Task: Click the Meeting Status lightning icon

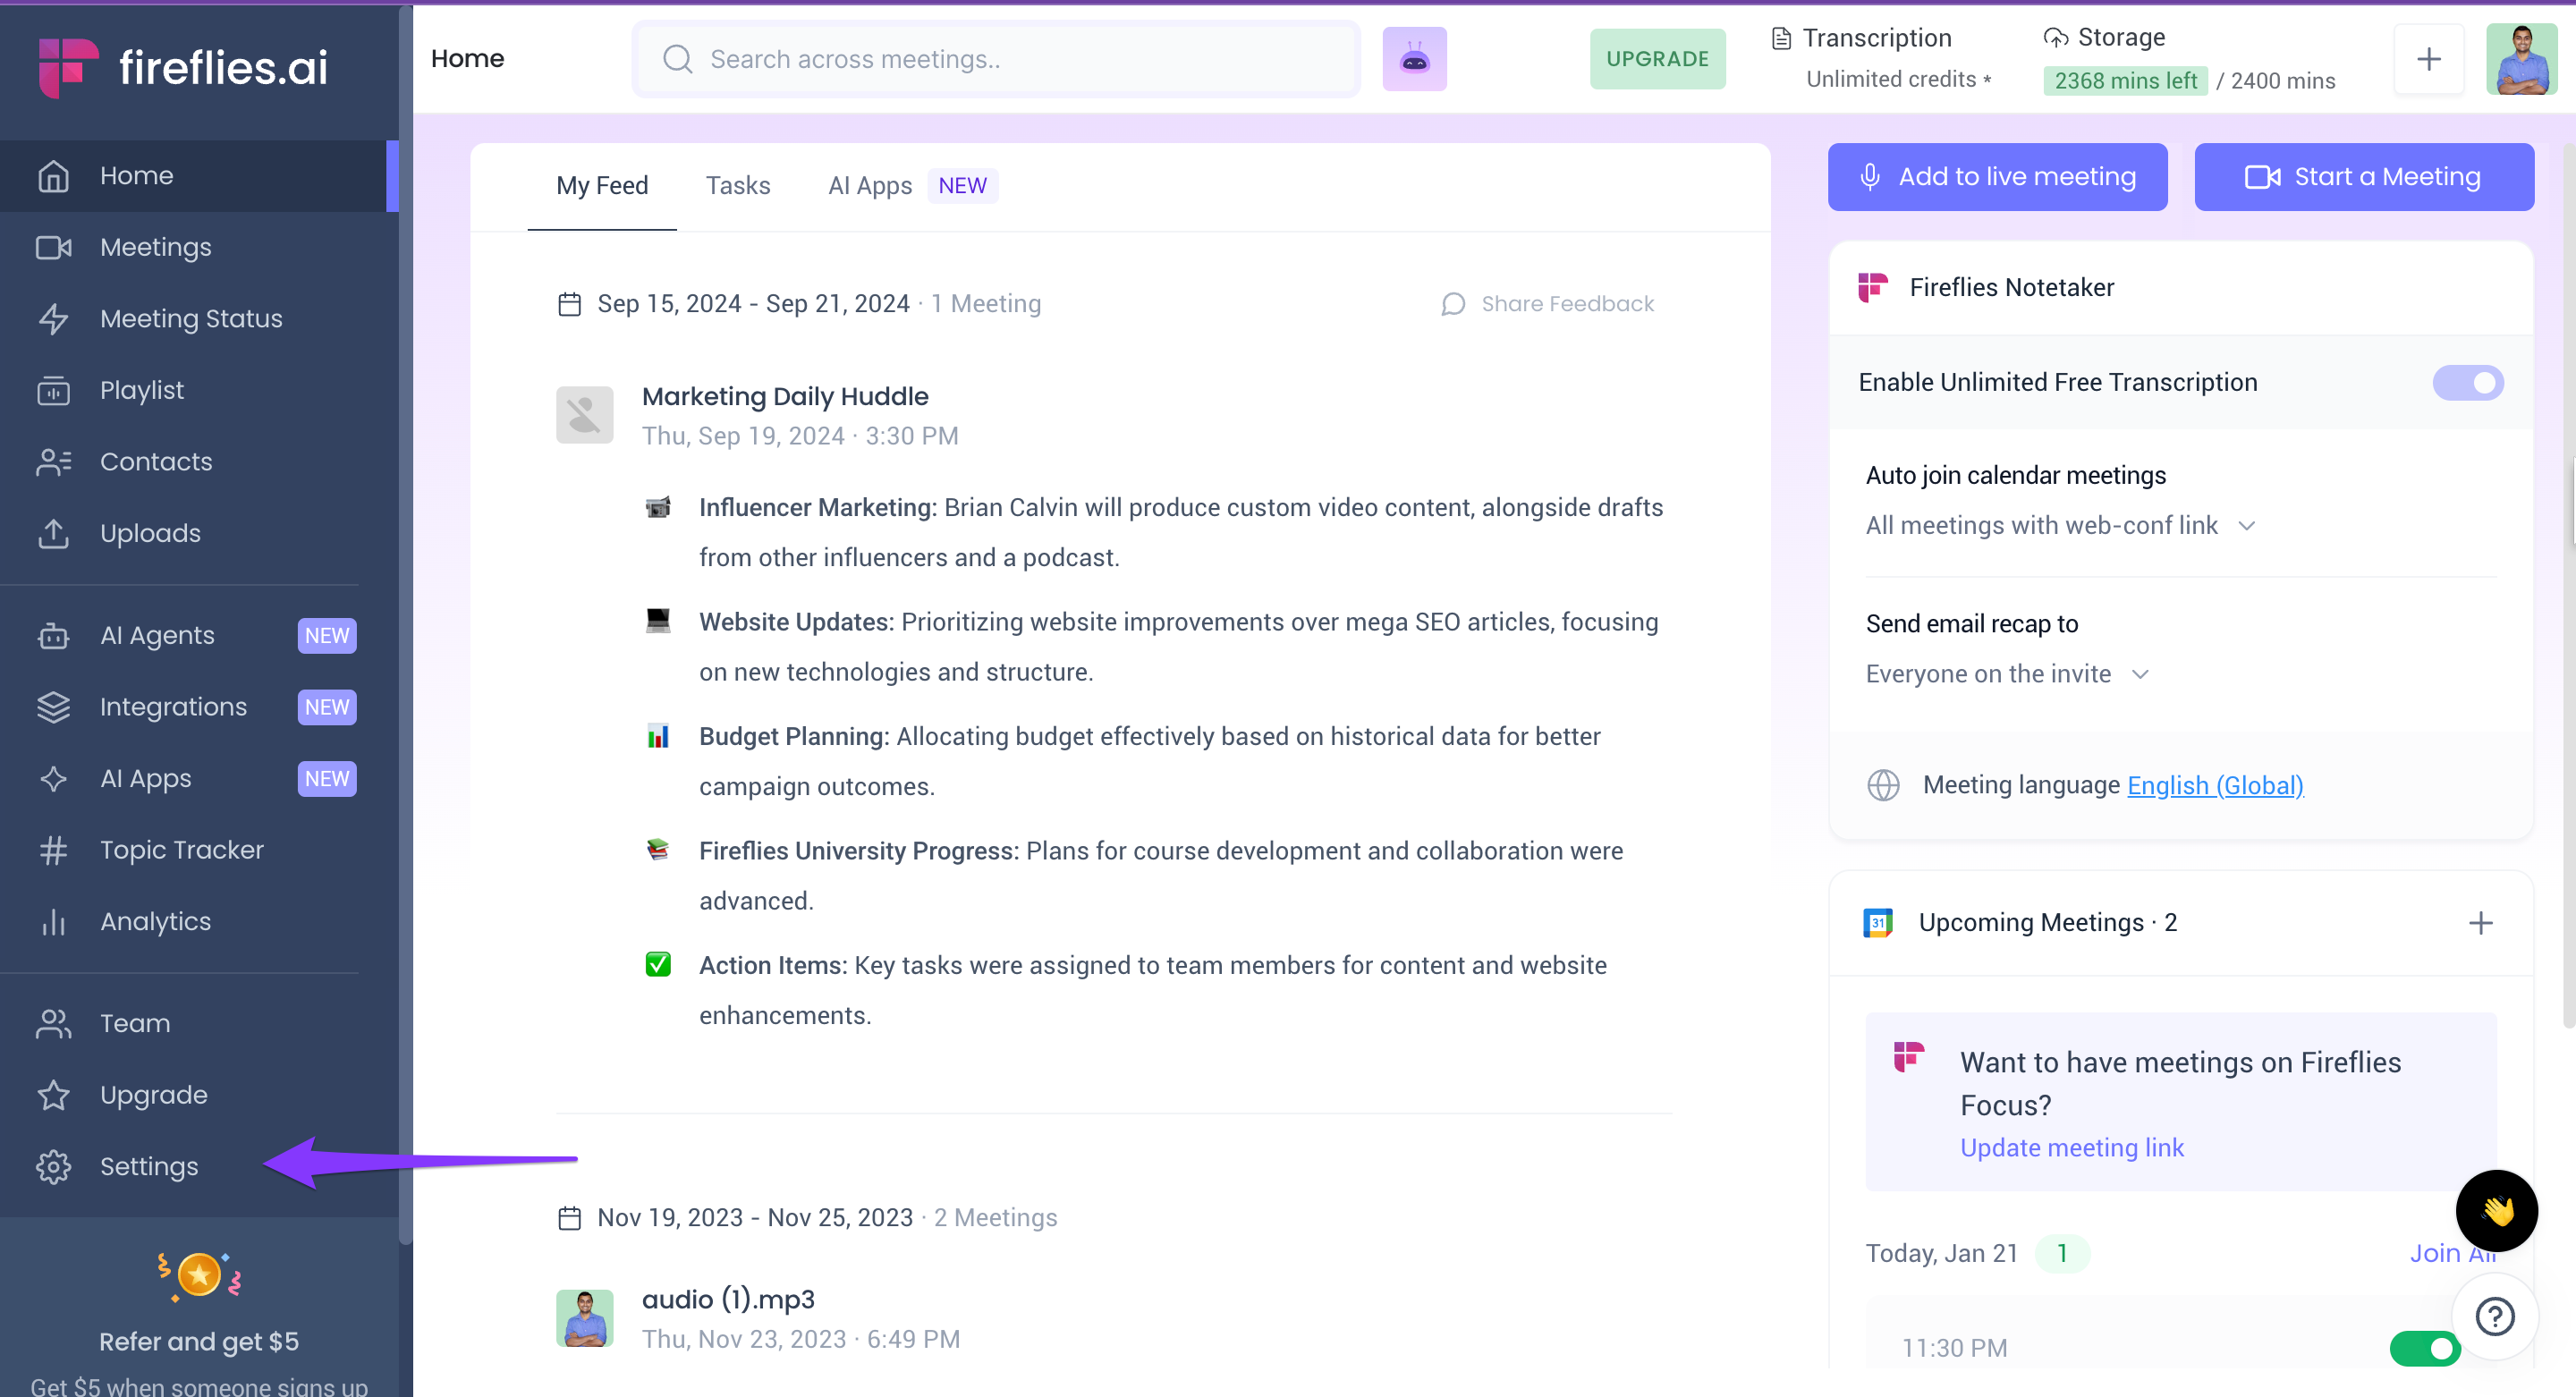Action: pos(53,319)
